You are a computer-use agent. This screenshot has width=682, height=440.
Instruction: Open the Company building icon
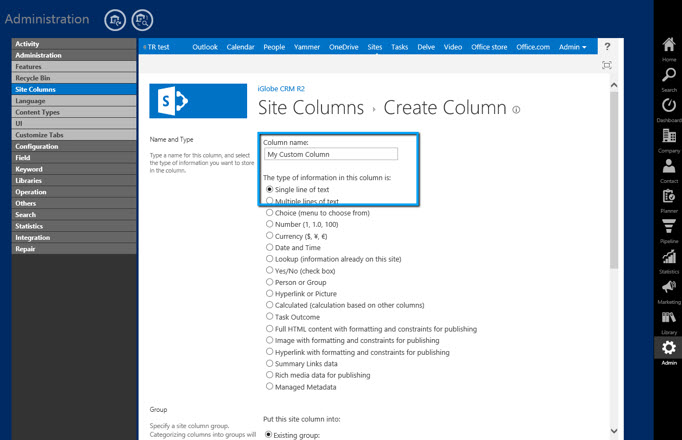point(669,136)
